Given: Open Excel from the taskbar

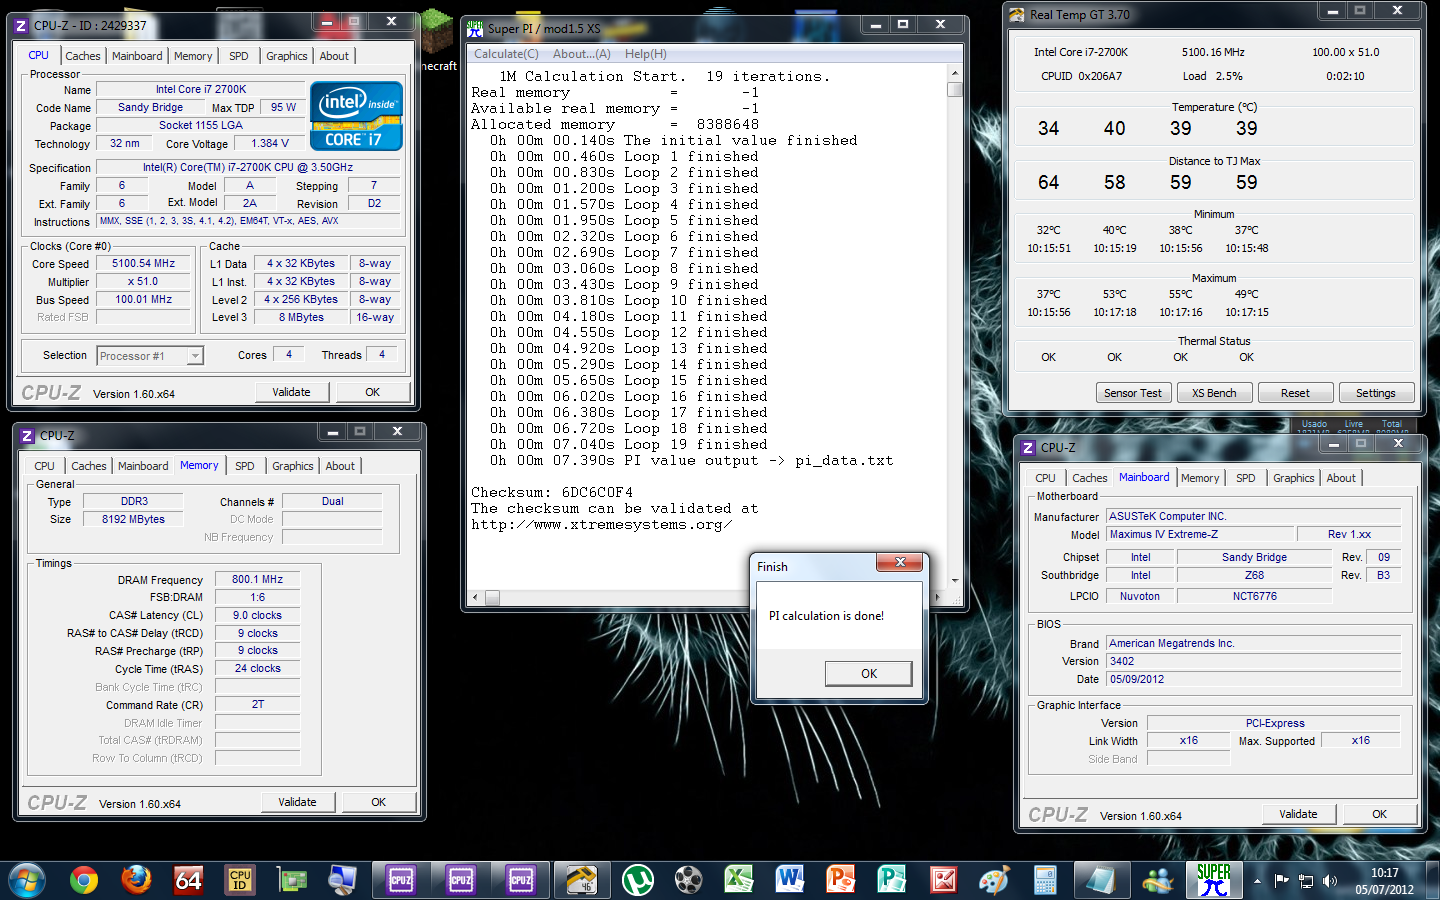Looking at the screenshot, I should pyautogui.click(x=739, y=880).
